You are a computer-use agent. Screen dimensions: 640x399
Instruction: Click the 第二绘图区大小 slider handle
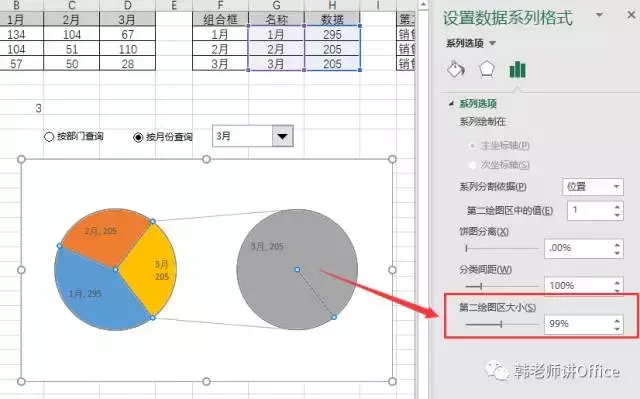tap(501, 324)
